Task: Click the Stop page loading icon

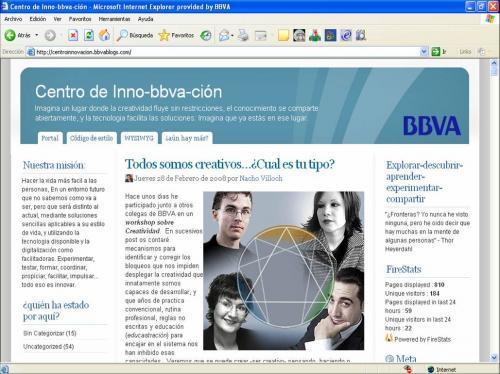Action: coord(73,35)
